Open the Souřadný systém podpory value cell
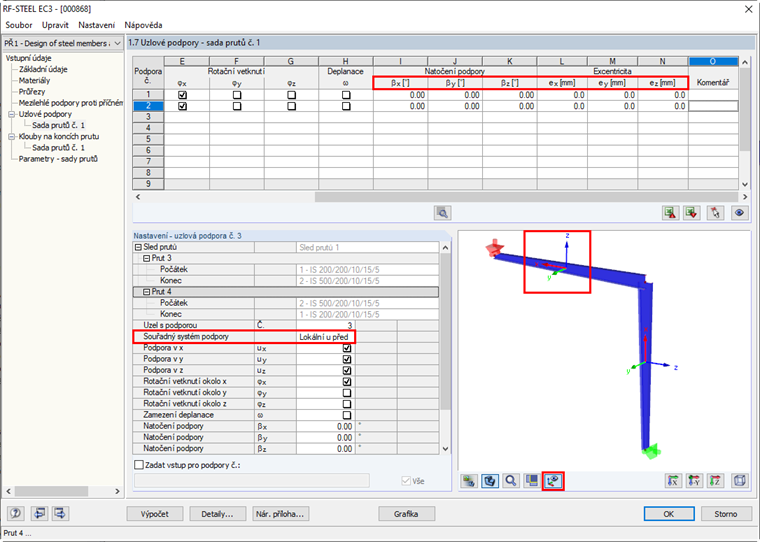The image size is (760, 542). tap(325, 337)
